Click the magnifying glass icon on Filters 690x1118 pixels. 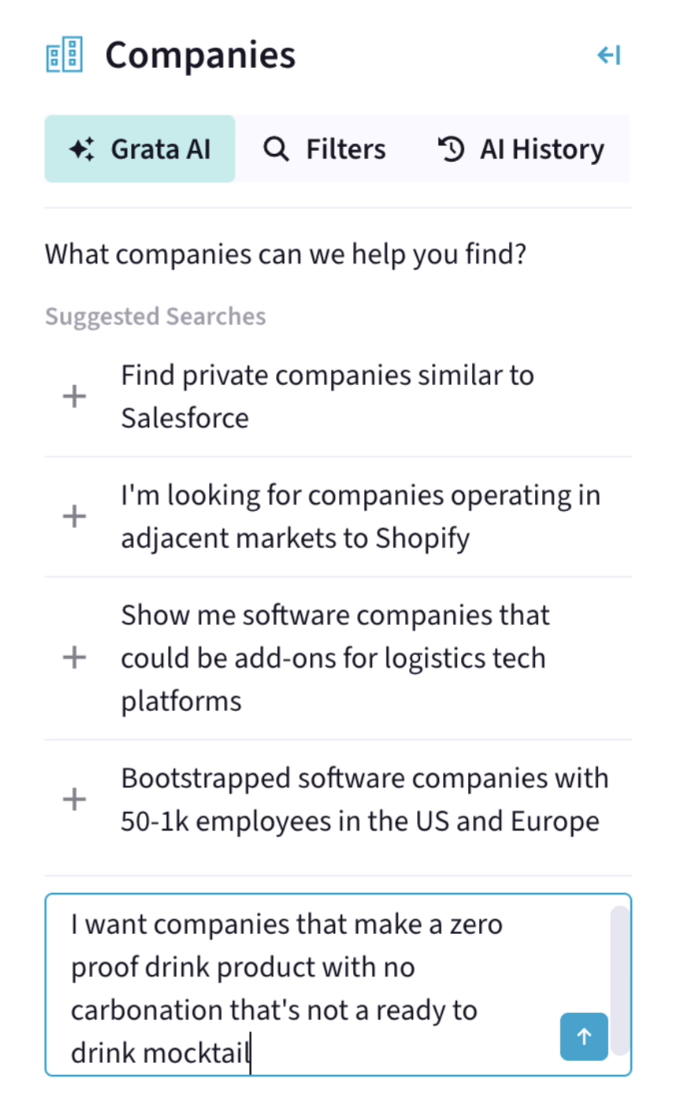point(275,148)
